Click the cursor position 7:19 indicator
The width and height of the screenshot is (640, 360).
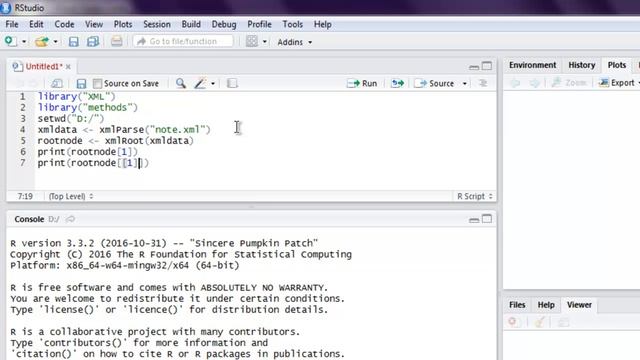coord(25,196)
